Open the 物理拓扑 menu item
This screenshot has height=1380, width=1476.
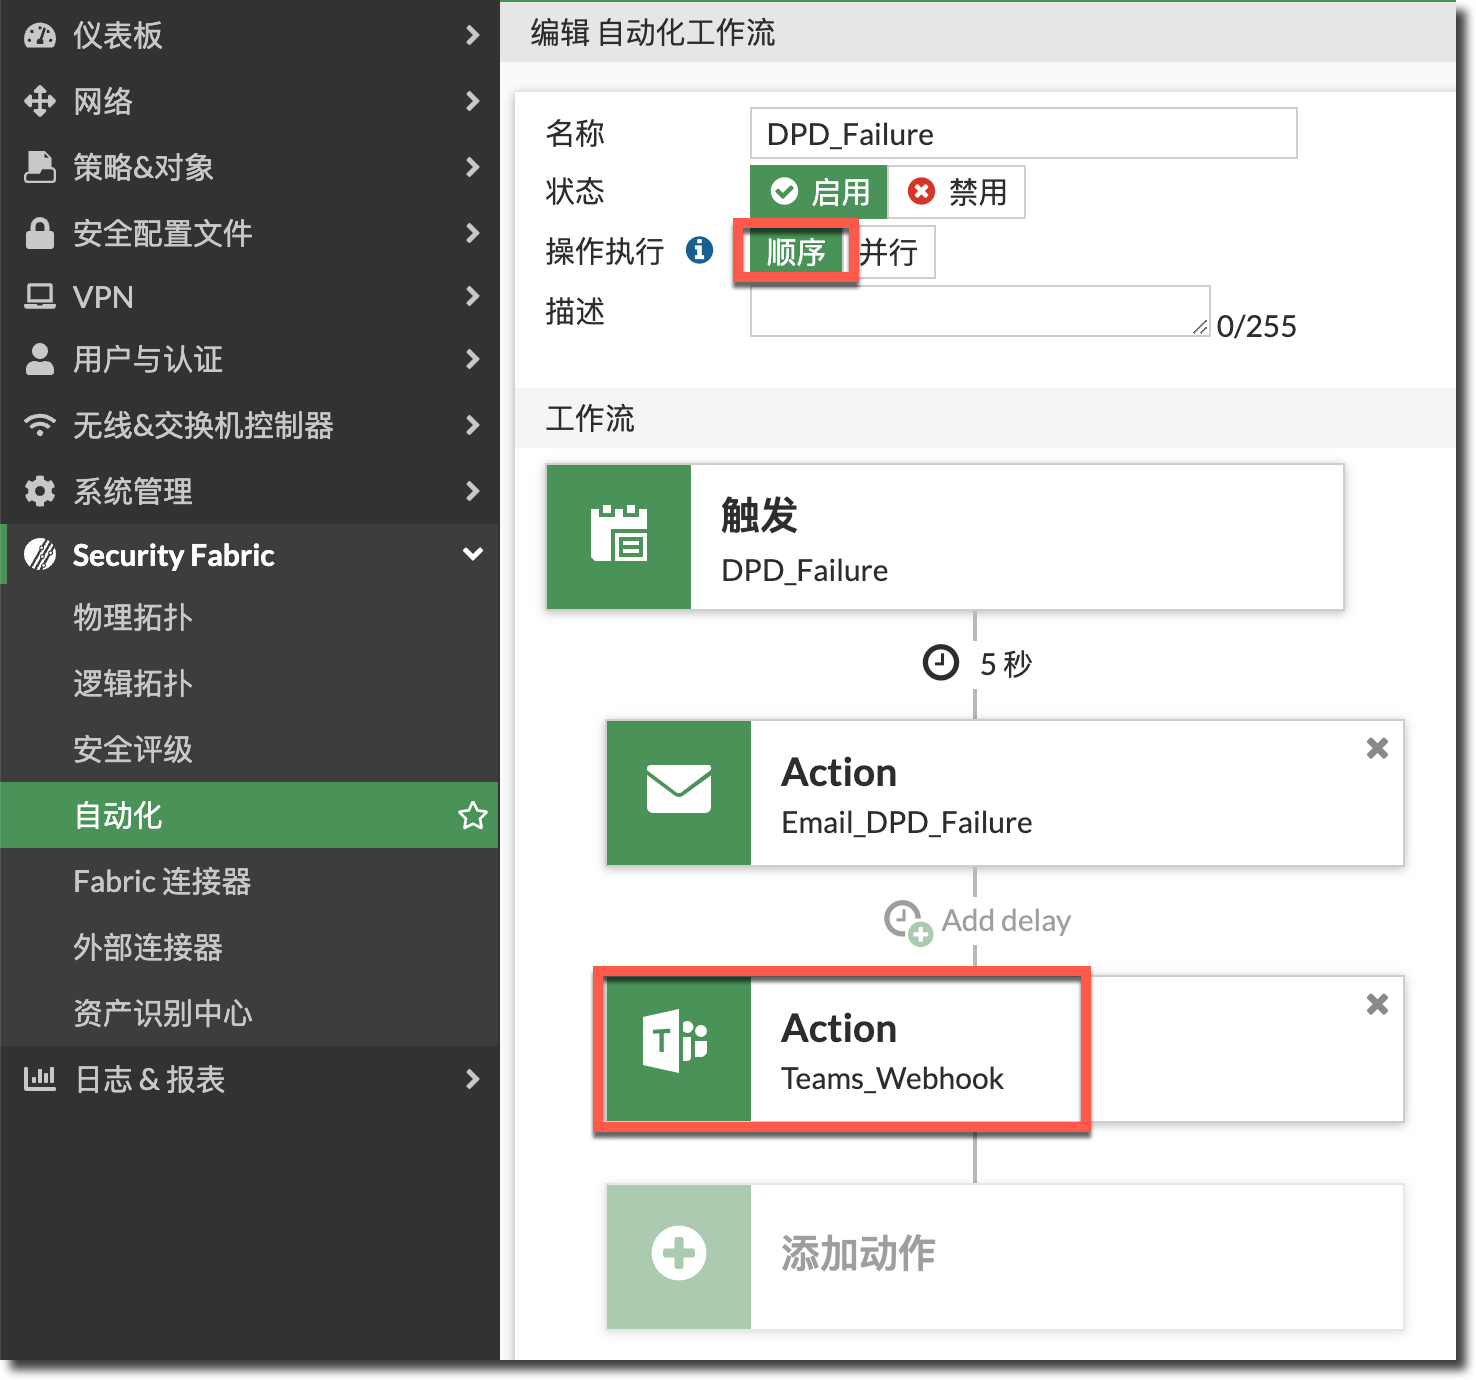[133, 617]
